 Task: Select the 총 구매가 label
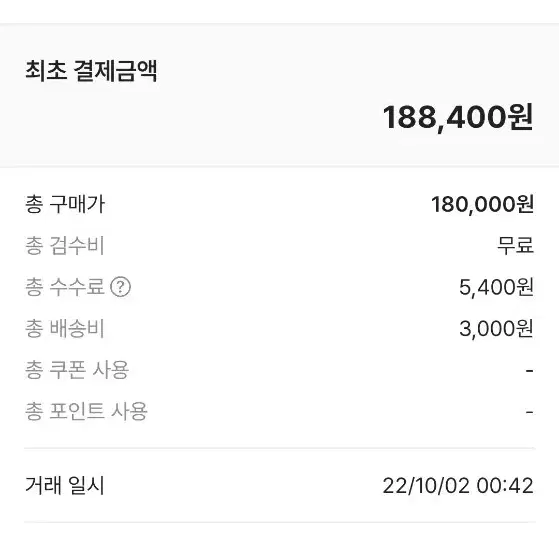pyautogui.click(x=65, y=204)
